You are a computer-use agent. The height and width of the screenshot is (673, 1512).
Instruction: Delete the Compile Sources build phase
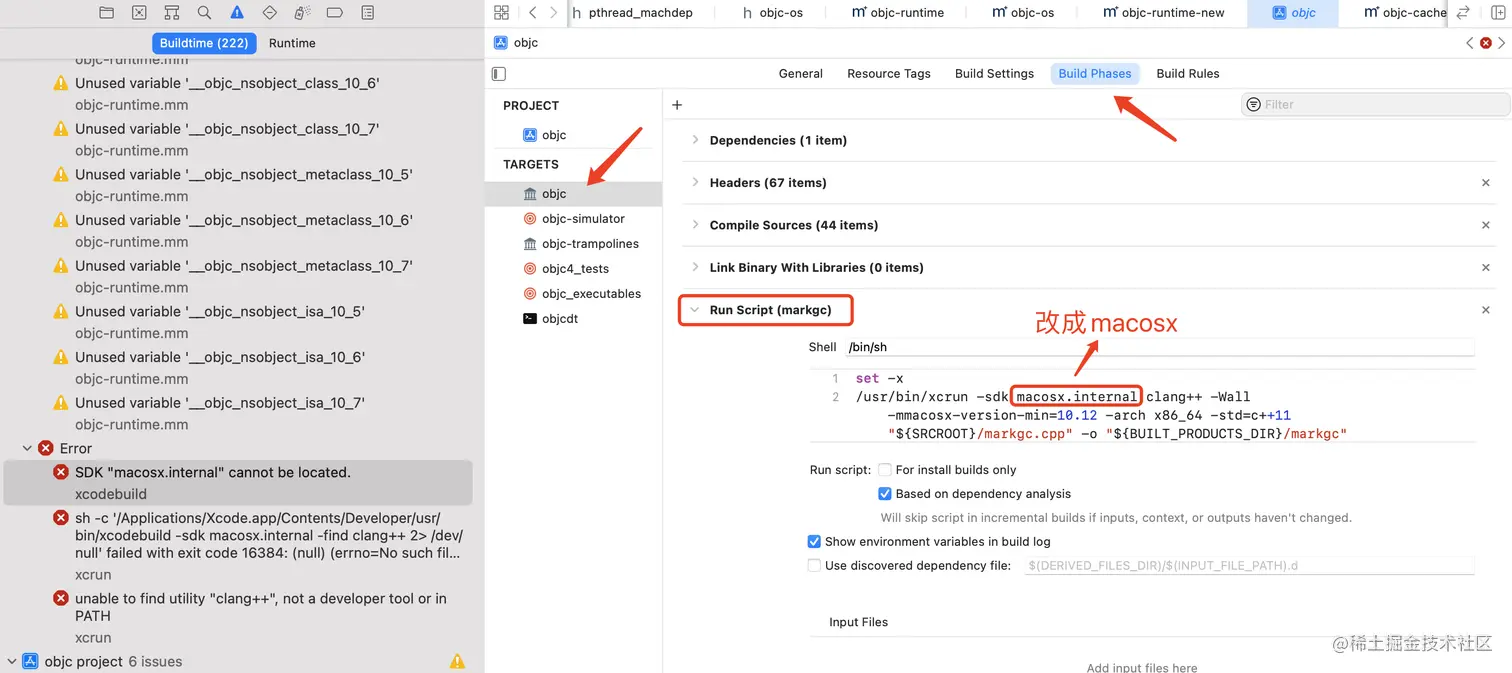click(x=1486, y=225)
